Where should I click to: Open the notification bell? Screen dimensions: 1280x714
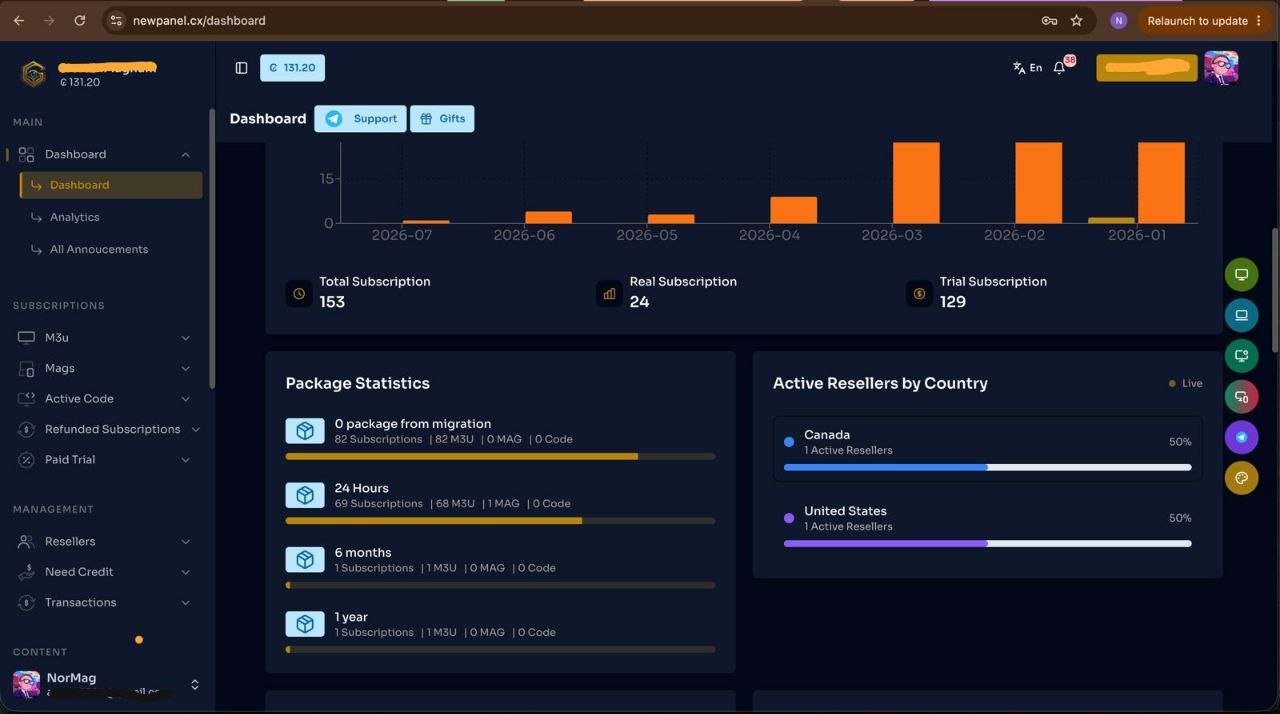point(1060,68)
